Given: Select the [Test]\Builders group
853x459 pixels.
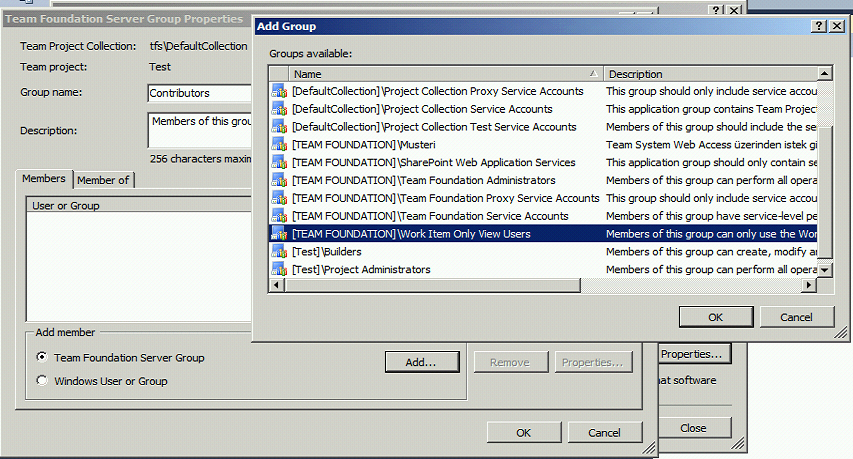Looking at the screenshot, I should pyautogui.click(x=543, y=252).
